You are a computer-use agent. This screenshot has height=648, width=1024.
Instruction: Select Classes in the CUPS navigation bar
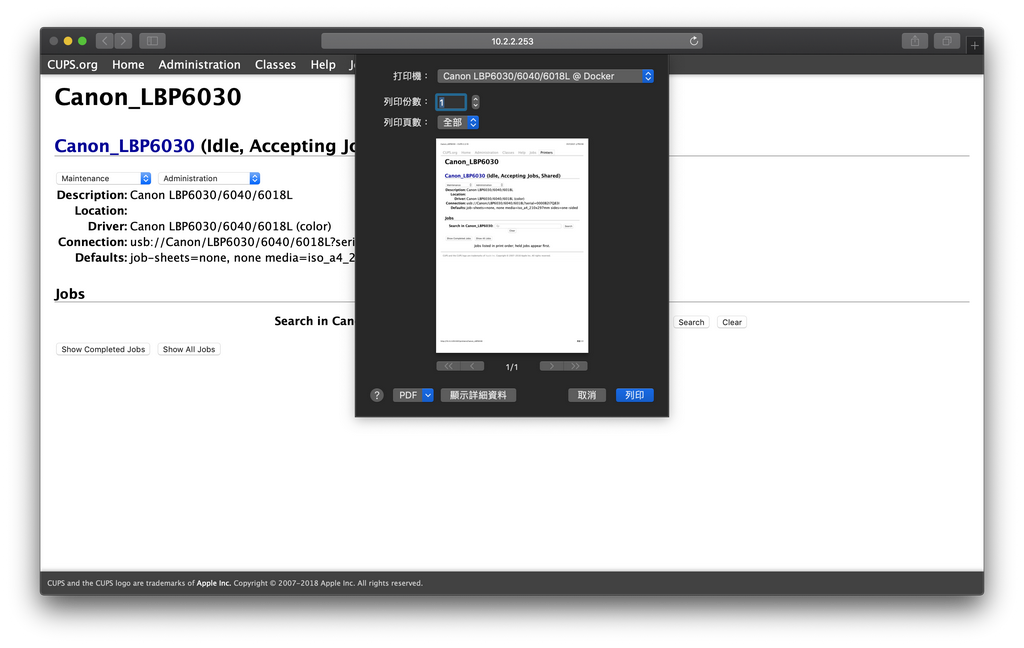[x=275, y=65]
